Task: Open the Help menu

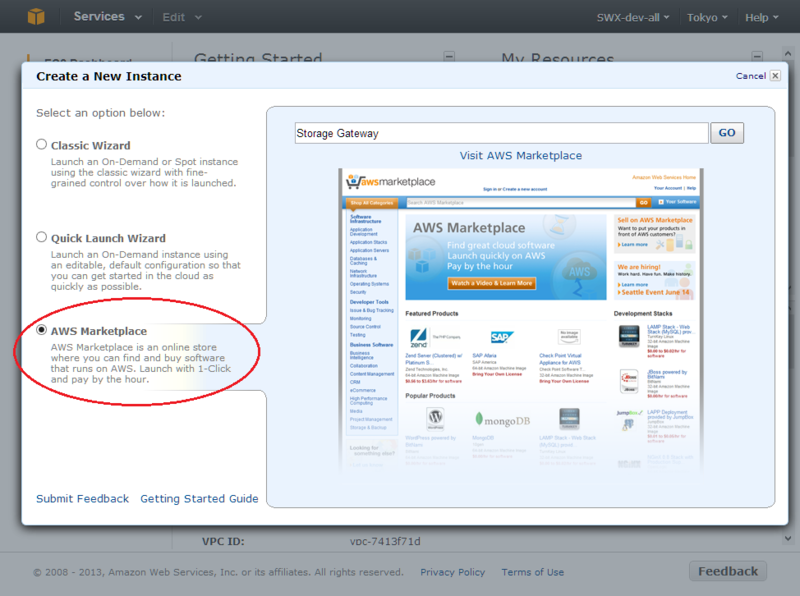Action: (761, 17)
